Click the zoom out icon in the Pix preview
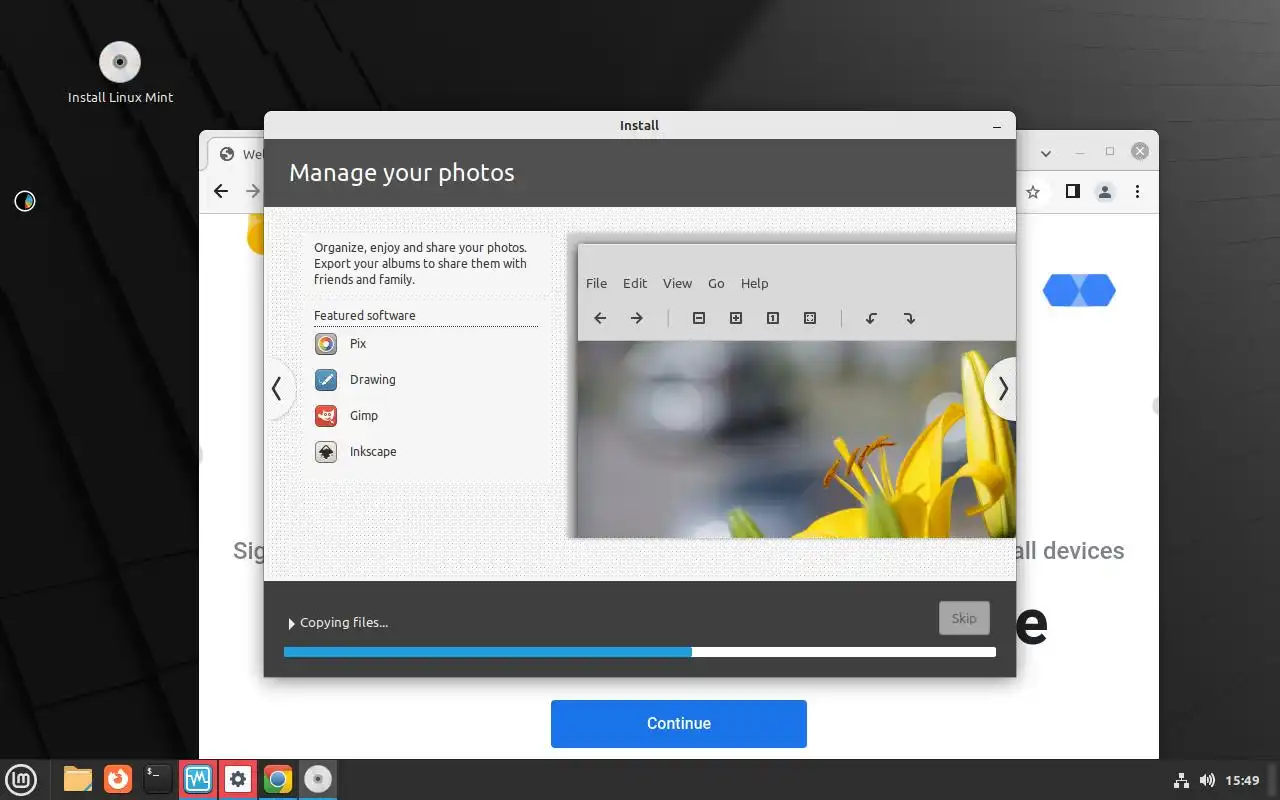Viewport: 1280px width, 800px height. pos(699,318)
